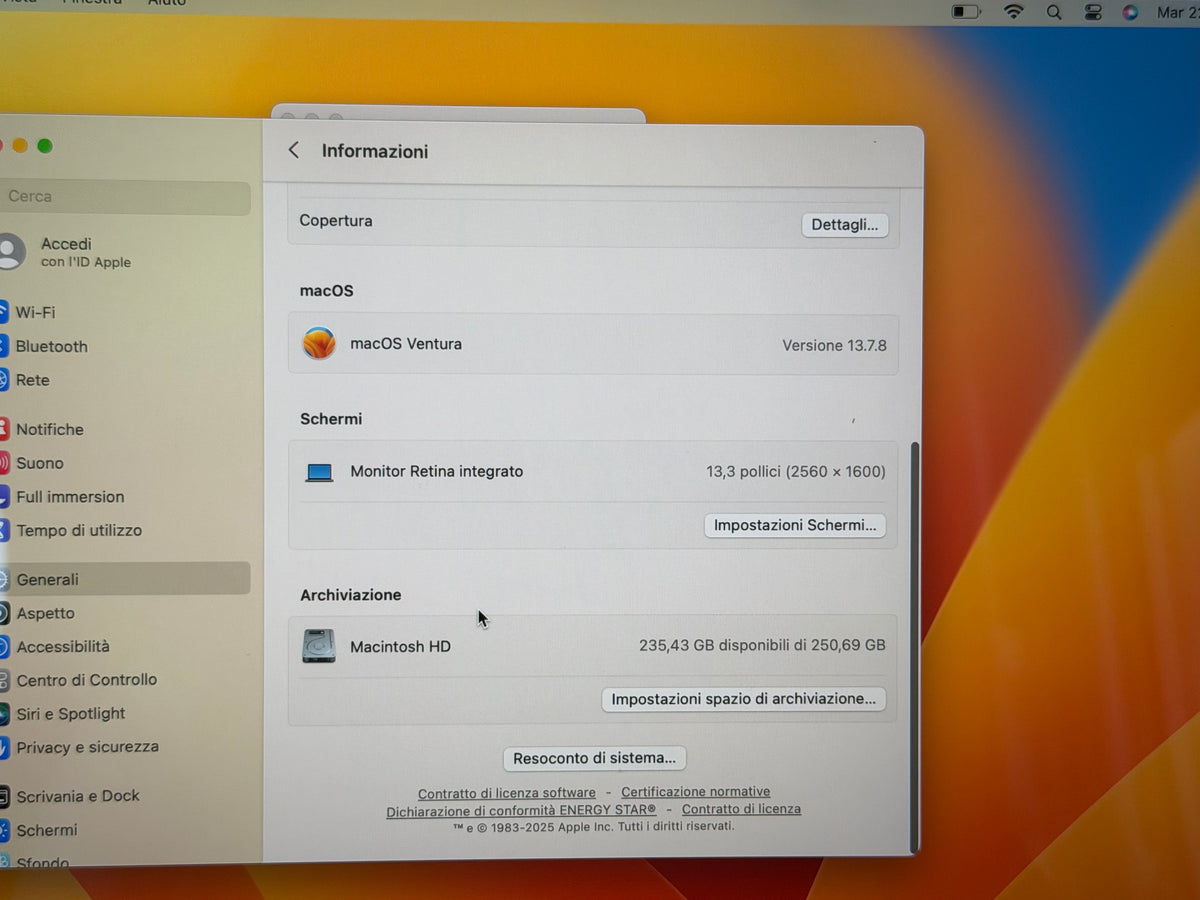Click the laptop icon beside Monitor Retina integrato
The image size is (1200, 900).
click(319, 472)
